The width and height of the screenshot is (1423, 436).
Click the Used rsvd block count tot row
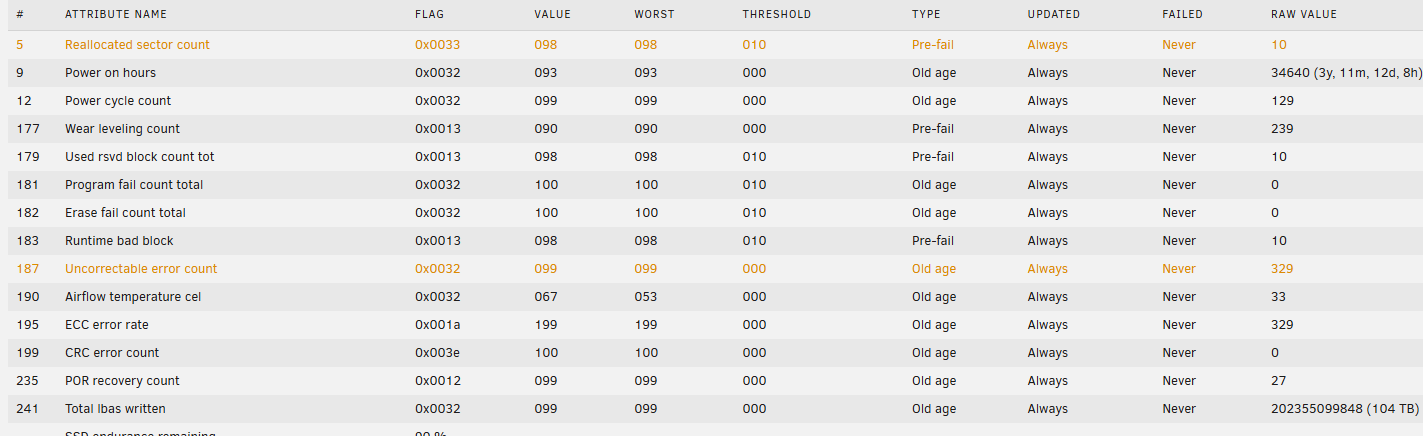click(x=711, y=157)
